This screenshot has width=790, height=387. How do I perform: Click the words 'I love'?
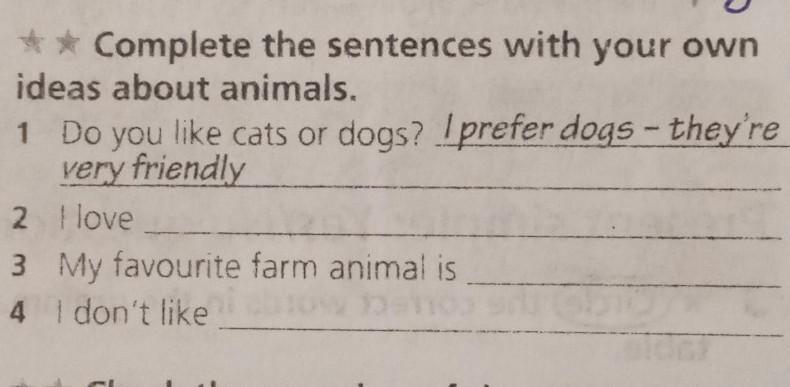(x=96, y=219)
